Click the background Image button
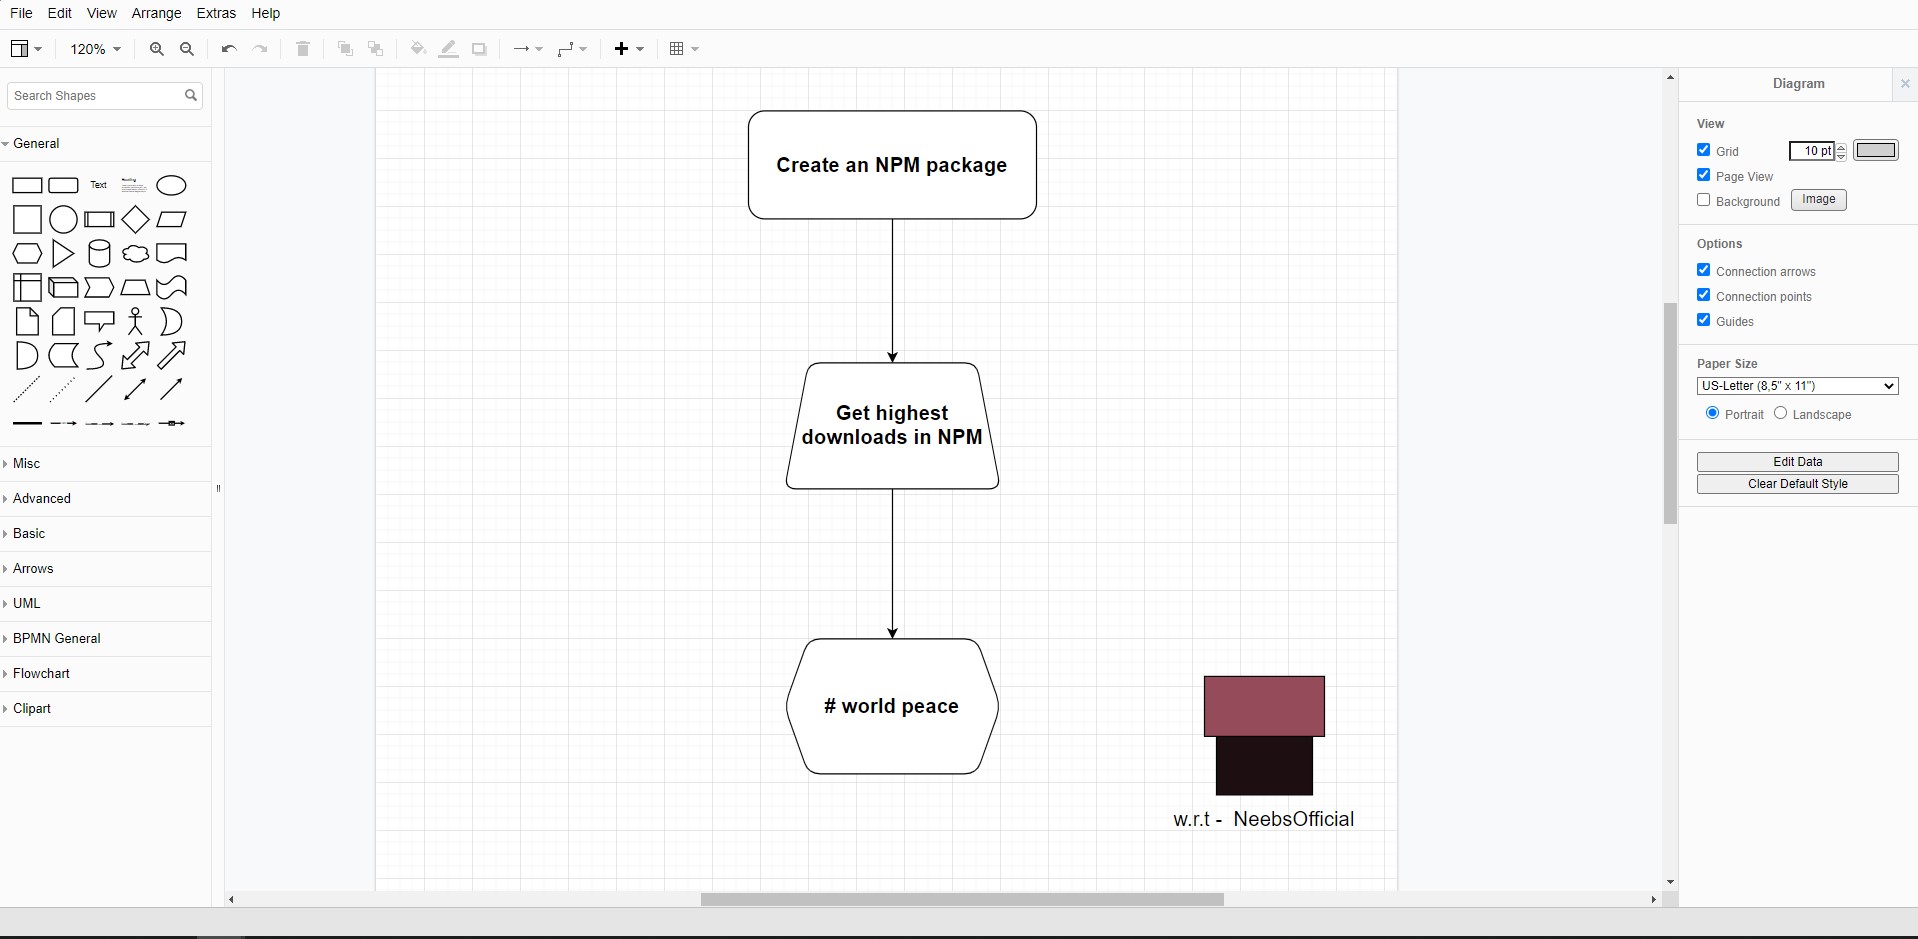This screenshot has width=1918, height=939. 1818,200
